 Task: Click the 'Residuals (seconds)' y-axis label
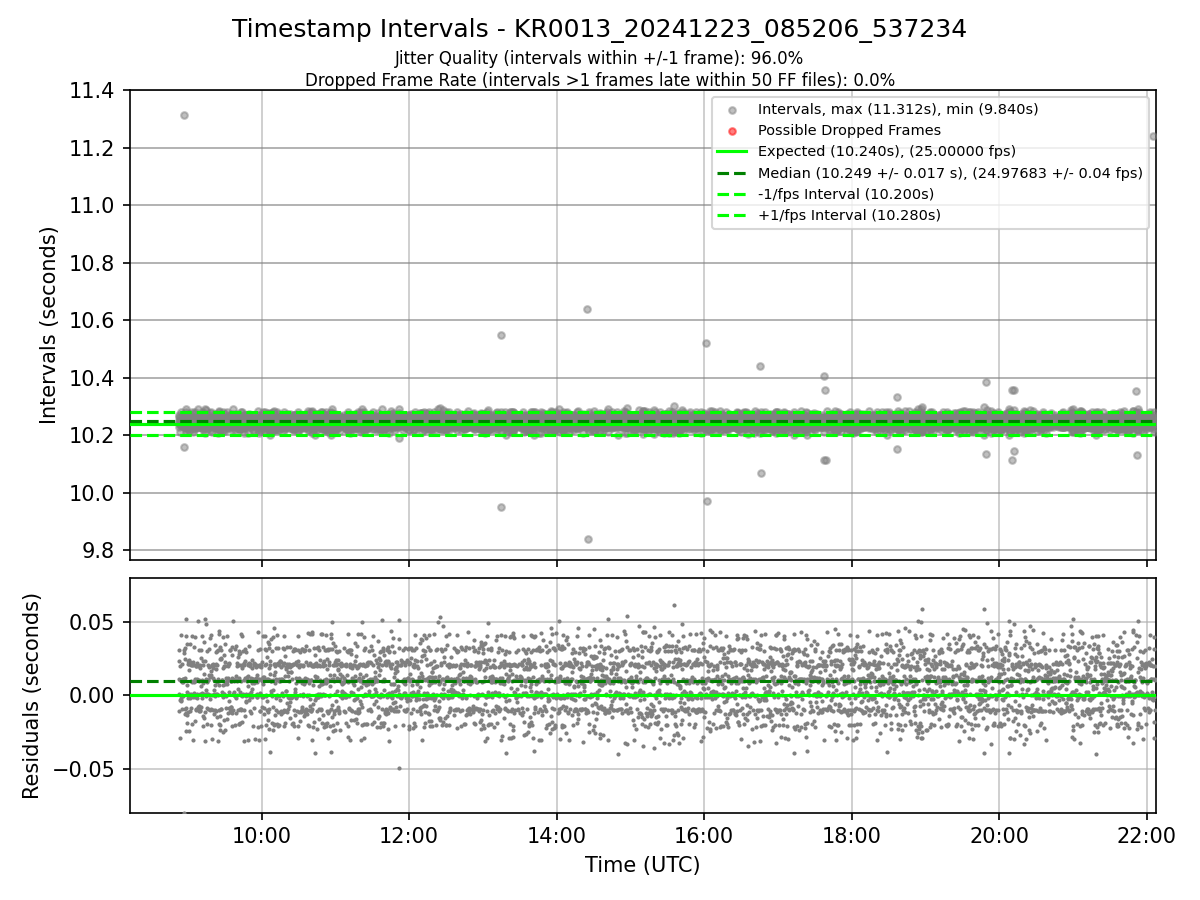(32, 696)
